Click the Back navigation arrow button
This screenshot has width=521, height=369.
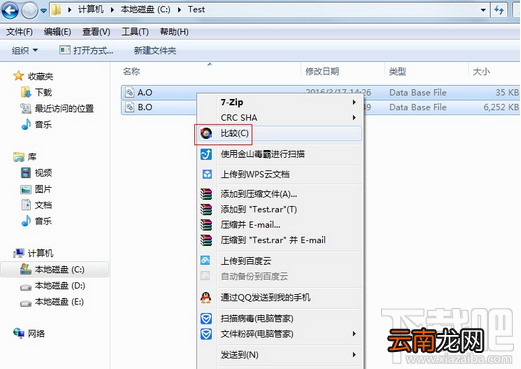[x=10, y=10]
